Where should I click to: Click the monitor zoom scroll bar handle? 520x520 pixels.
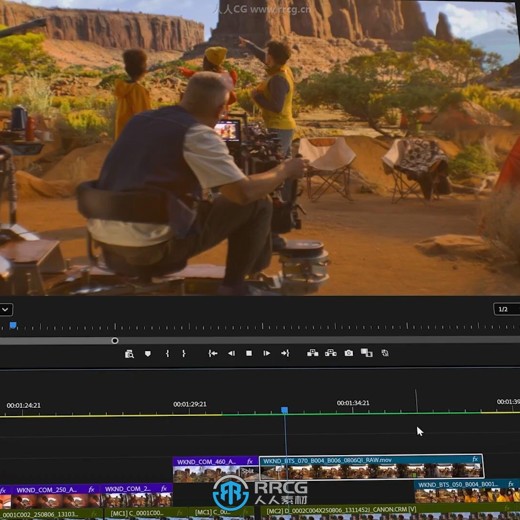pos(115,341)
